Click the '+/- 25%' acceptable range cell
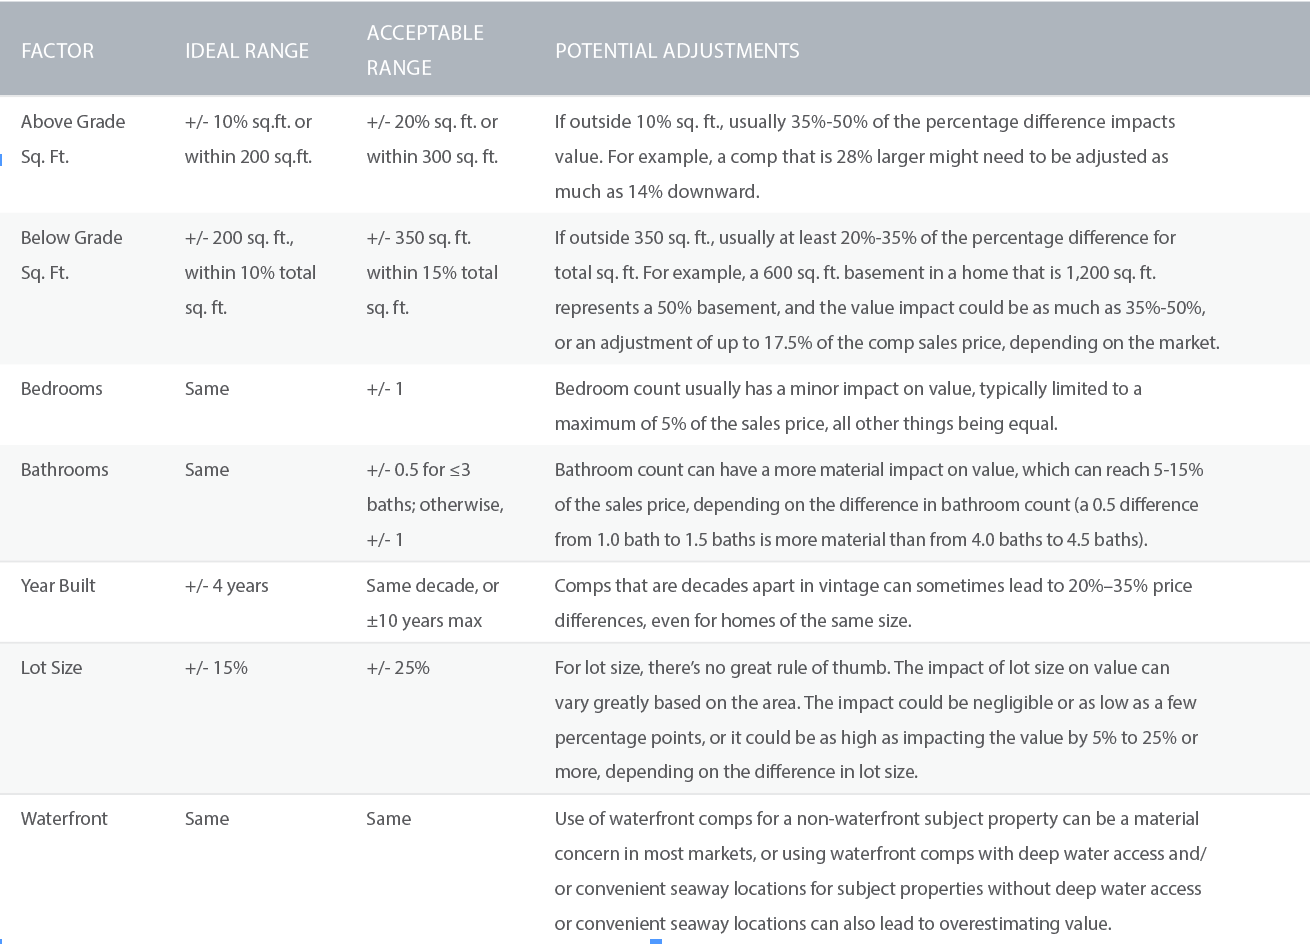Viewport: 1310px width, 944px height. point(398,667)
